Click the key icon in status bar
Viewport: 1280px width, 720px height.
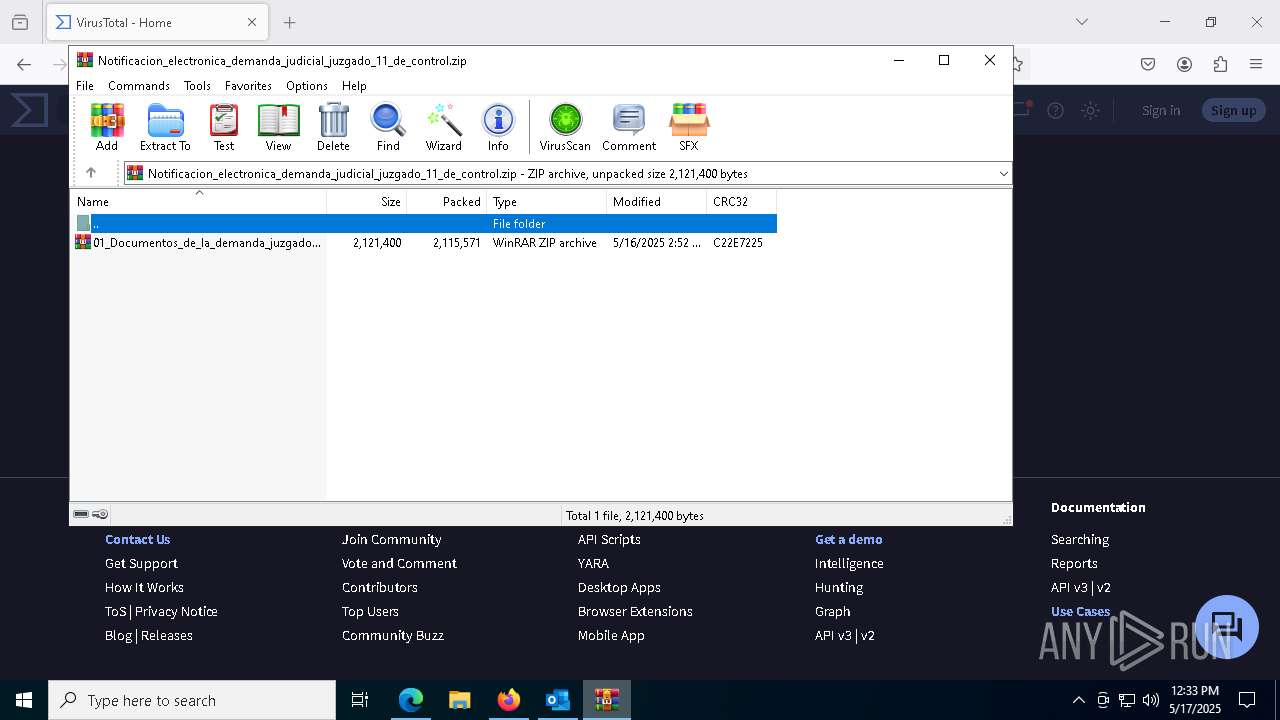coord(100,514)
